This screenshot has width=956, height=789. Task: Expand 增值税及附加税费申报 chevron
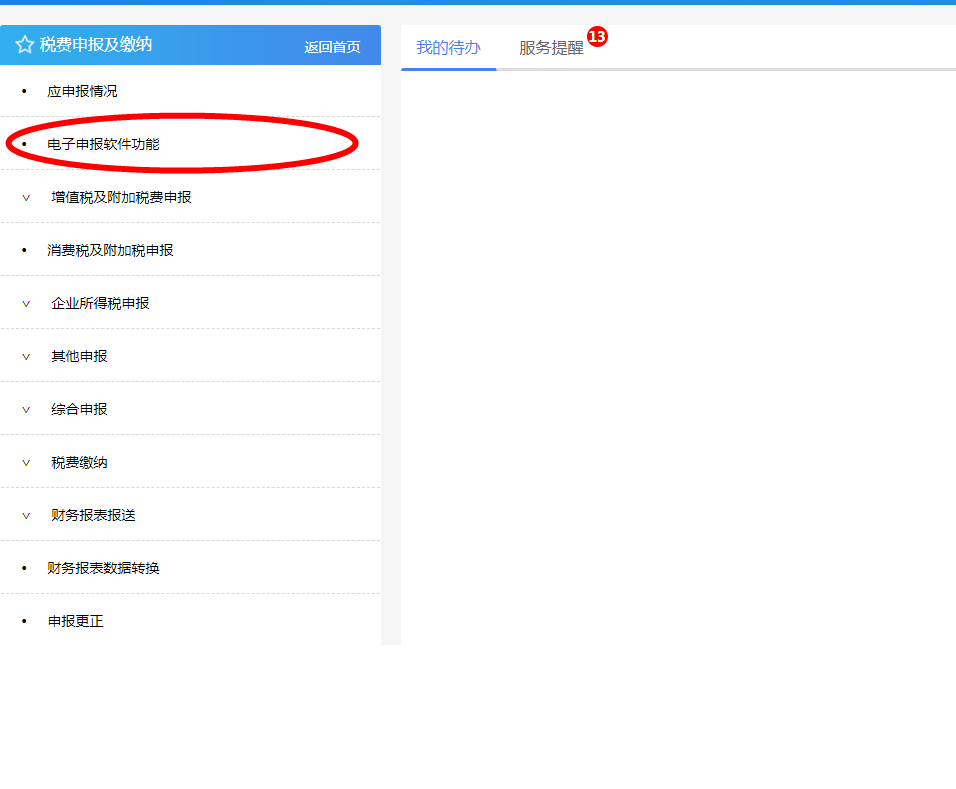(x=26, y=198)
